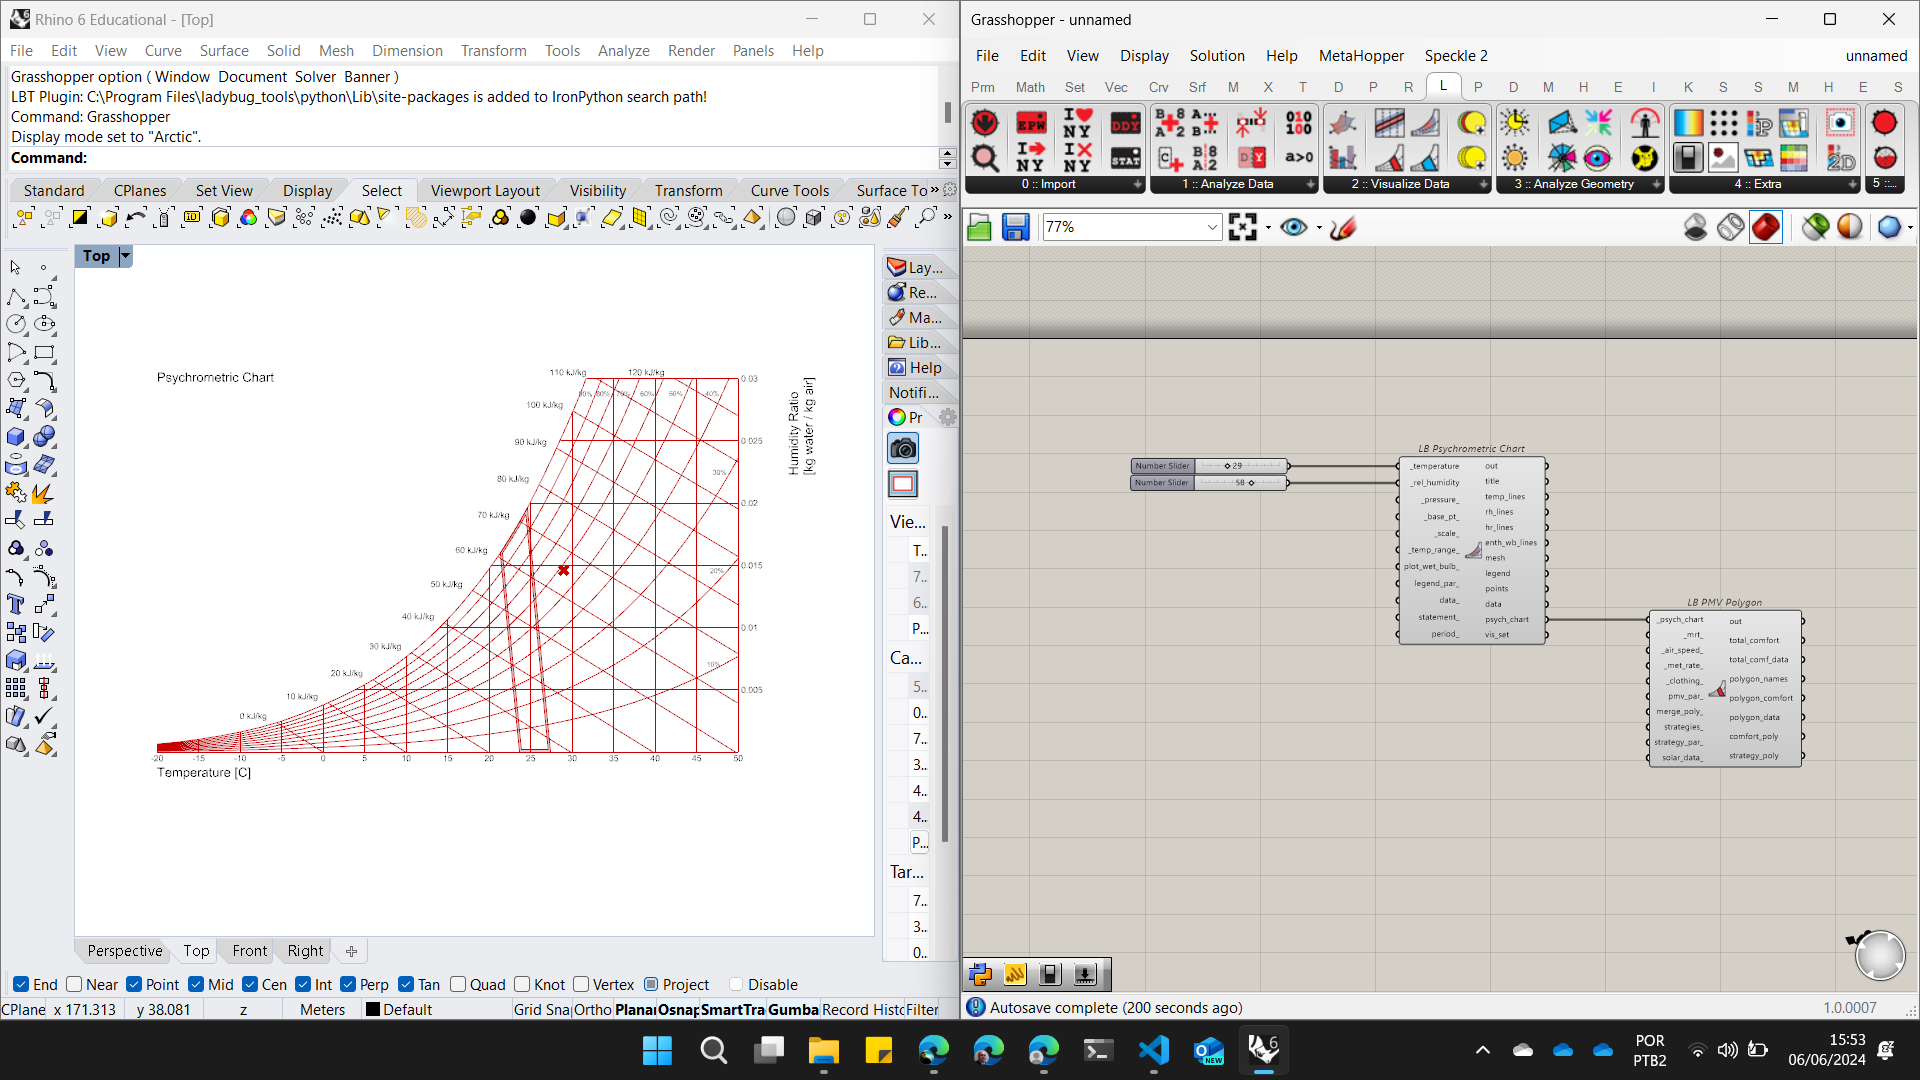
Task: Click Record History in status bar
Action: tap(862, 1010)
